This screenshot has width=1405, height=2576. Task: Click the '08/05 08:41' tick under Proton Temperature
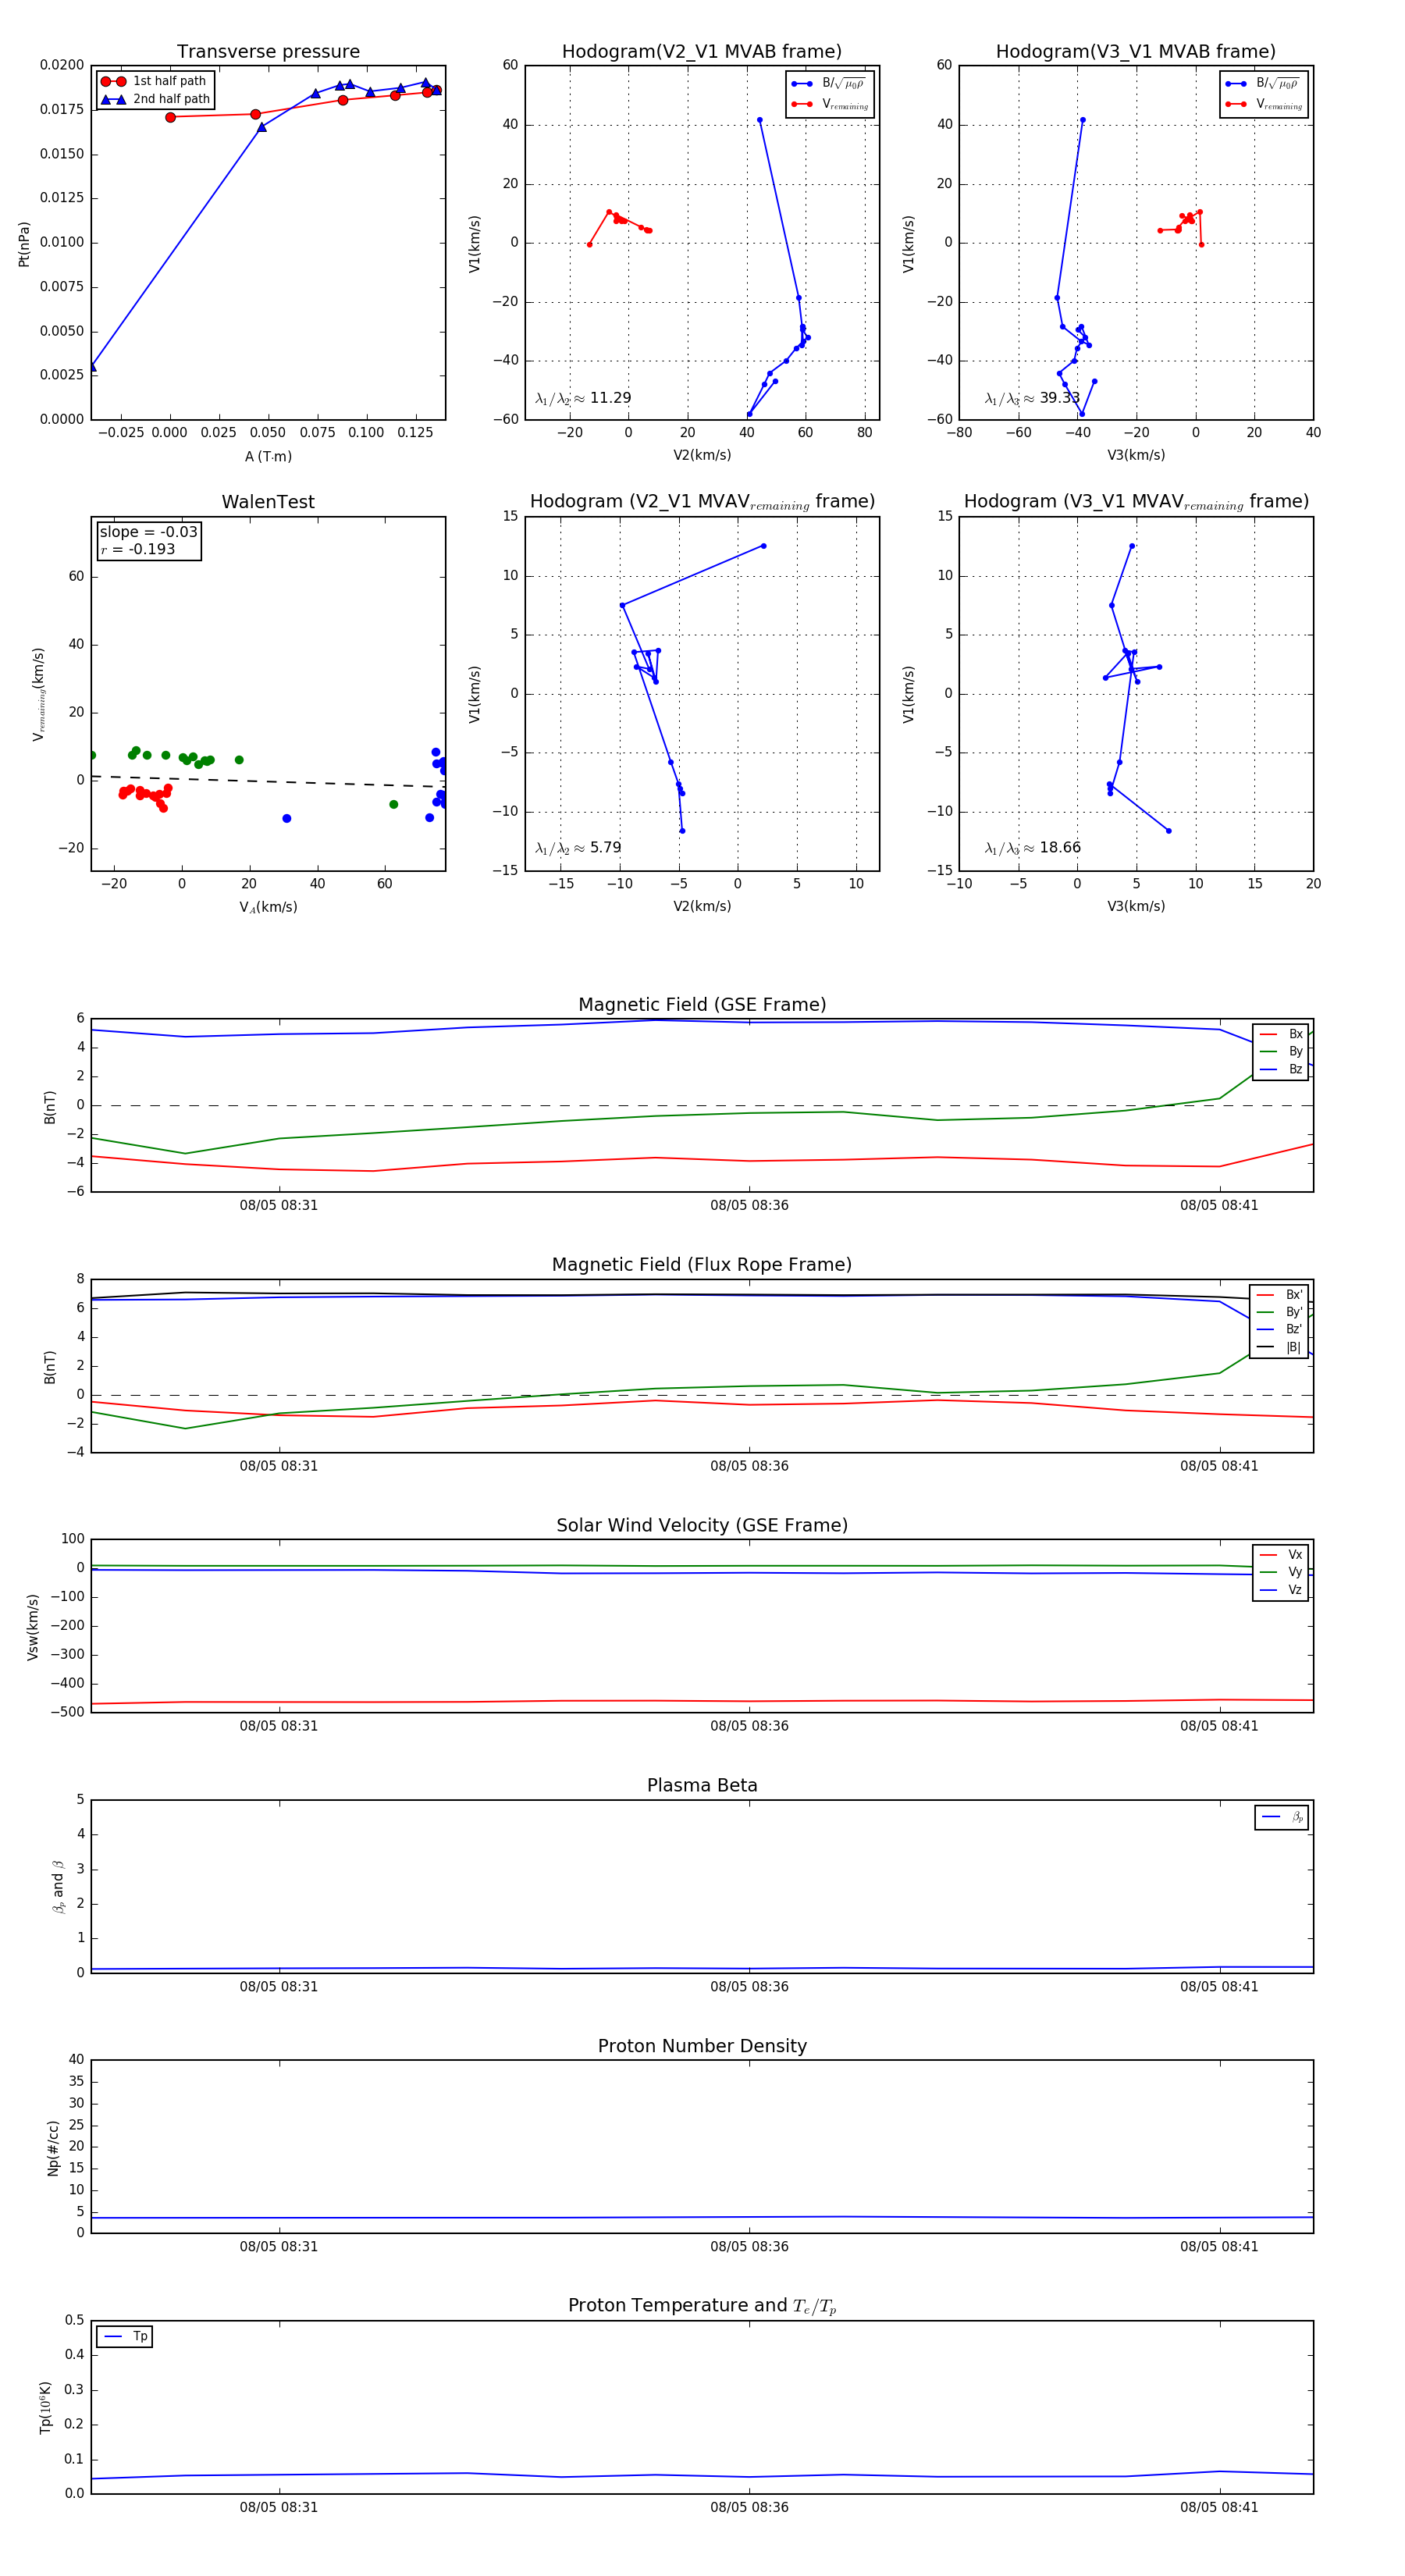1219,2507
